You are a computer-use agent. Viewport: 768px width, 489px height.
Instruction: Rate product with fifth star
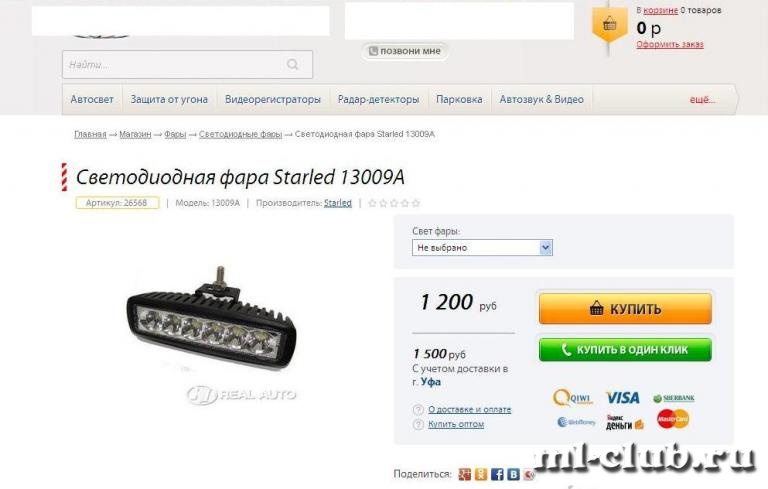pyautogui.click(x=416, y=203)
